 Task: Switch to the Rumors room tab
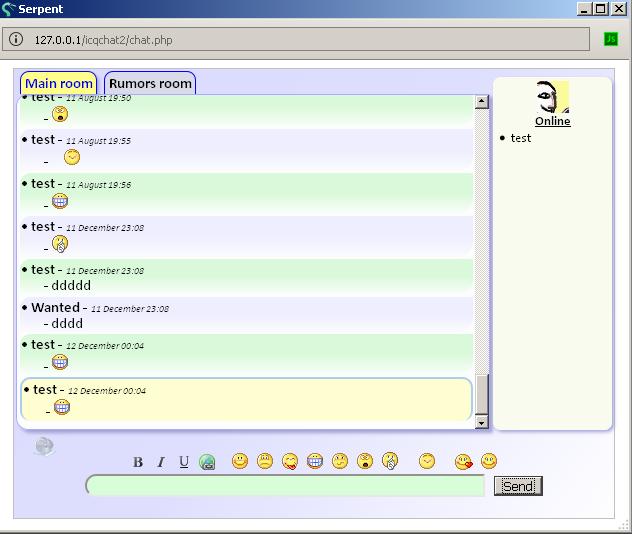point(150,83)
